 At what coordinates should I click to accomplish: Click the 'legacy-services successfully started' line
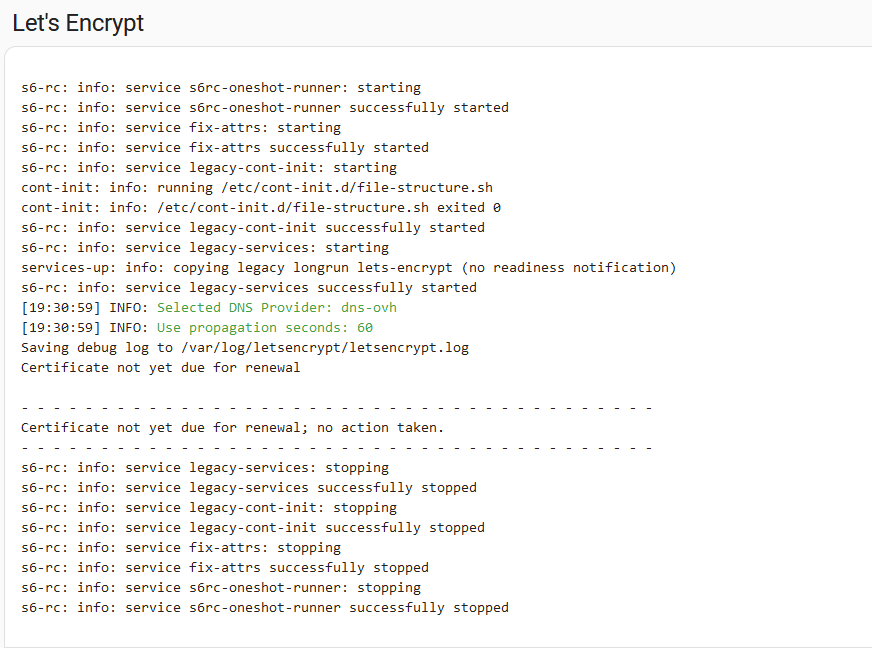[x=249, y=288]
